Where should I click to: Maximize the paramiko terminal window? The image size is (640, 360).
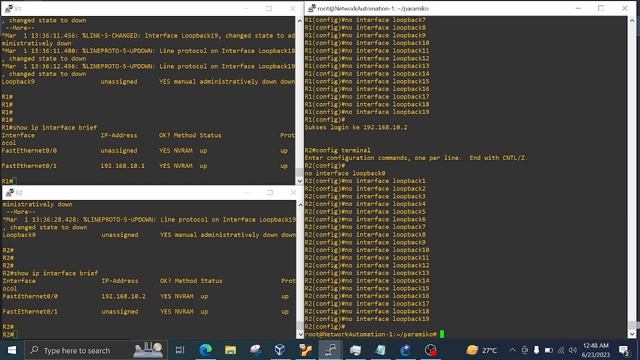[601, 8]
